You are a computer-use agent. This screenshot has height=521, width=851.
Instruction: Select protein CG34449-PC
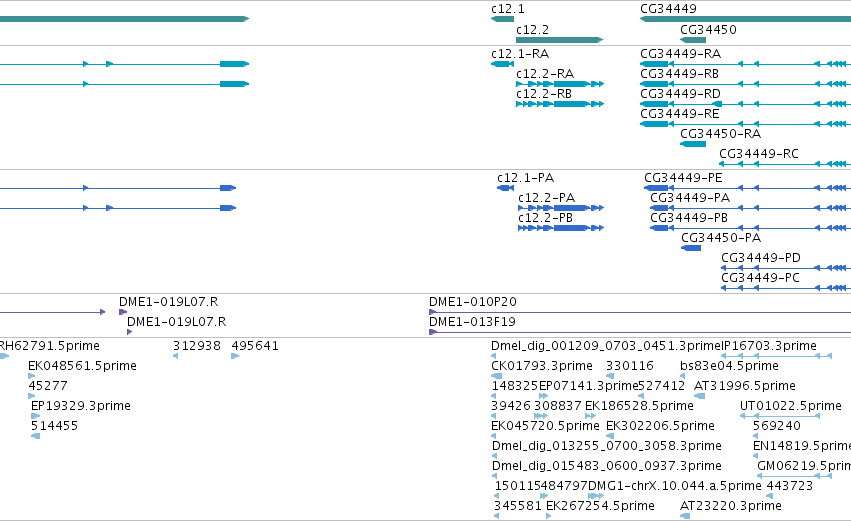point(786,288)
